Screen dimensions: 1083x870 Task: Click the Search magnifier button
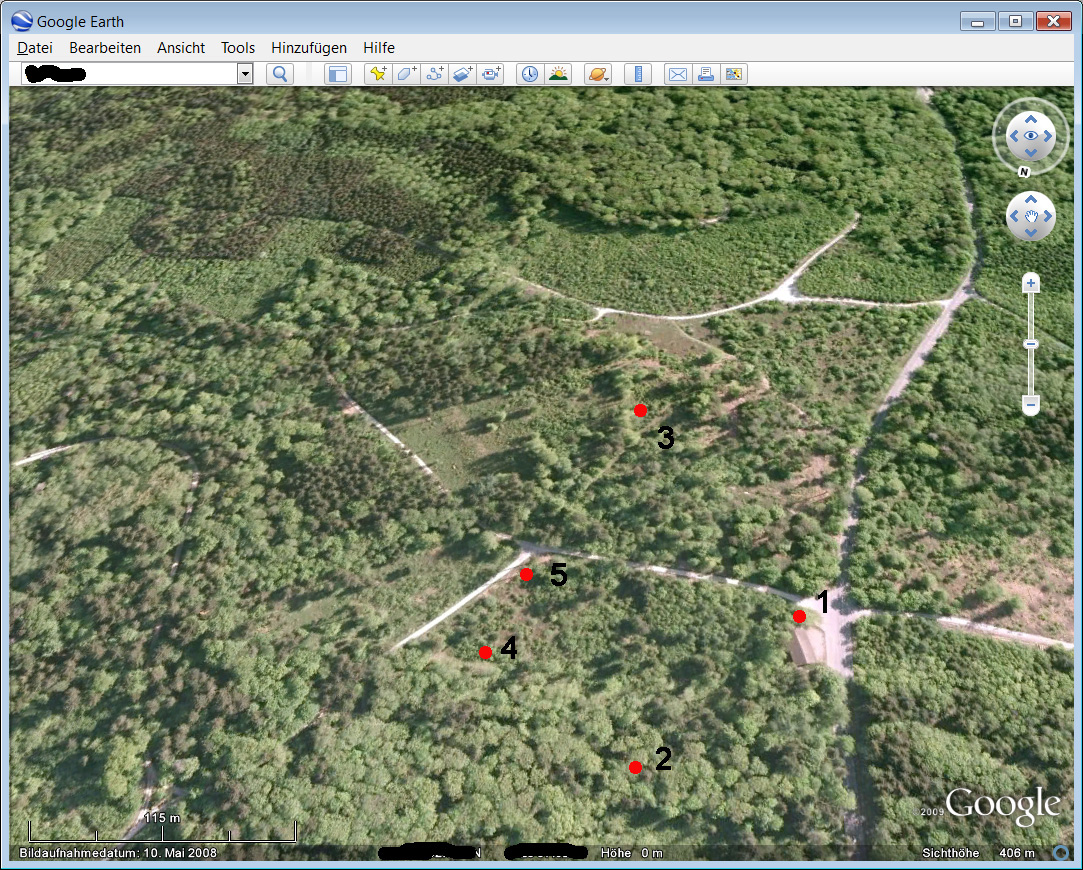click(x=280, y=74)
